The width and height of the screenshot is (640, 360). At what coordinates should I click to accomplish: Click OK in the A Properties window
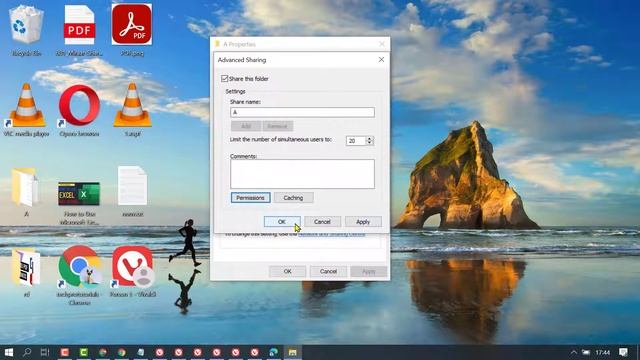coord(287,271)
